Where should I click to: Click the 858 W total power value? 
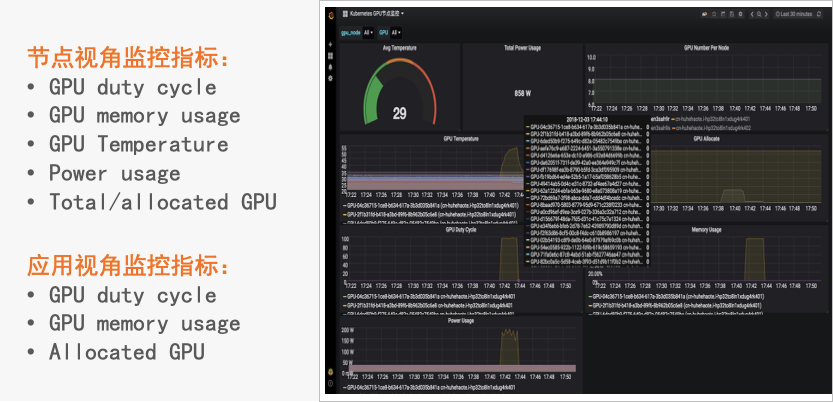pyautogui.click(x=522, y=93)
